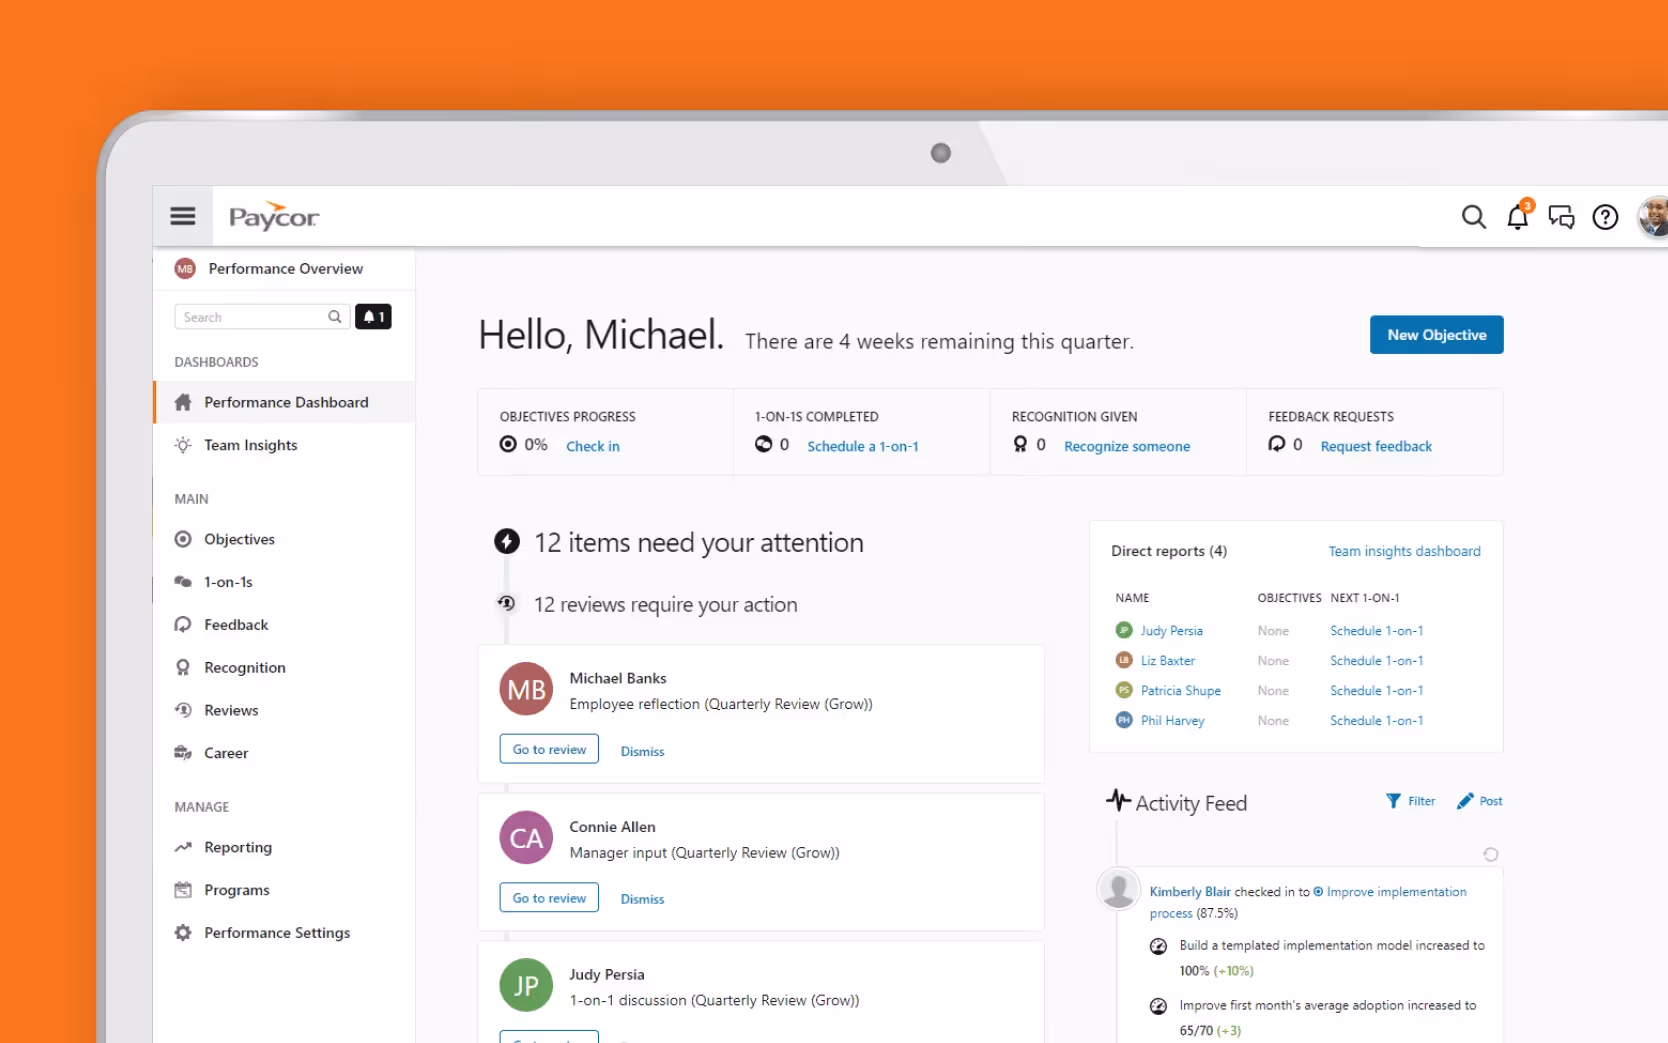Click Connie Allen CA avatar
Image resolution: width=1668 pixels, height=1043 pixels.
pyautogui.click(x=526, y=838)
